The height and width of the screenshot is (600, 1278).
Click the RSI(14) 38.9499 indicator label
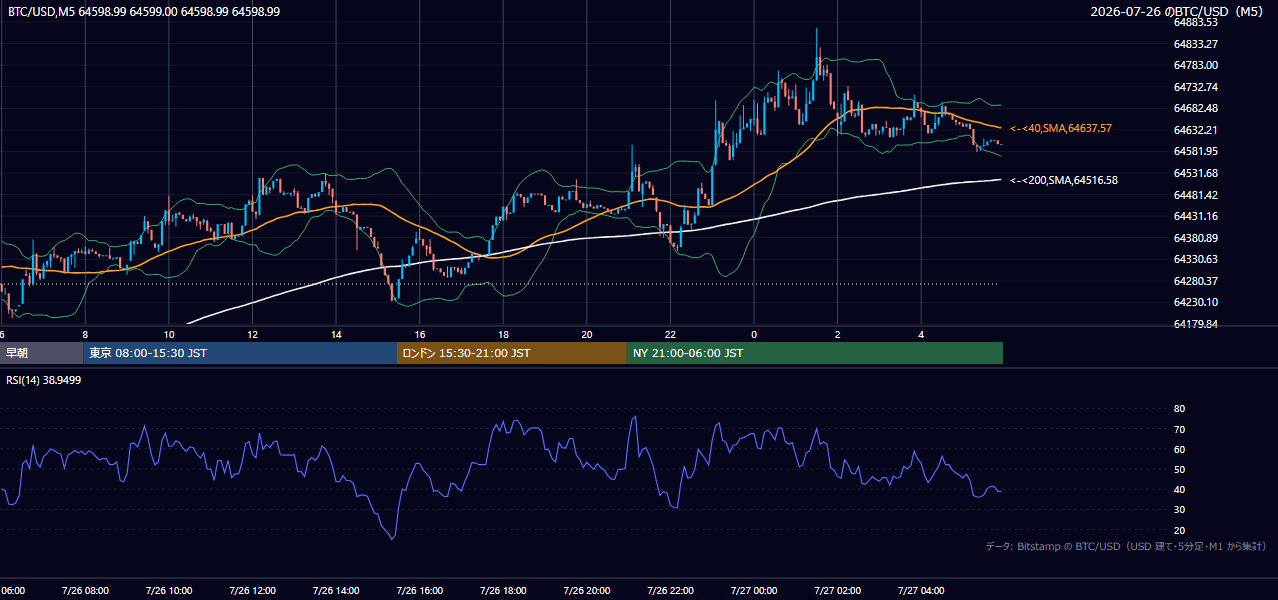coord(43,380)
